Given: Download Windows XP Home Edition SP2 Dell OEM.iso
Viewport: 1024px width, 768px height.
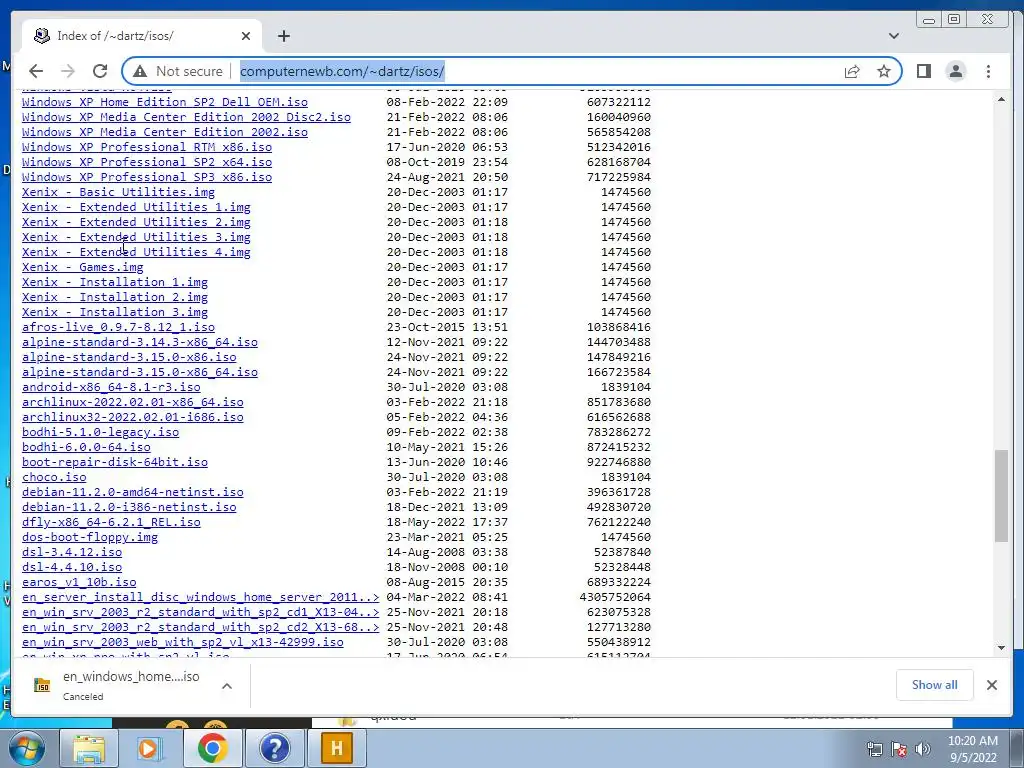Looking at the screenshot, I should coord(165,102).
